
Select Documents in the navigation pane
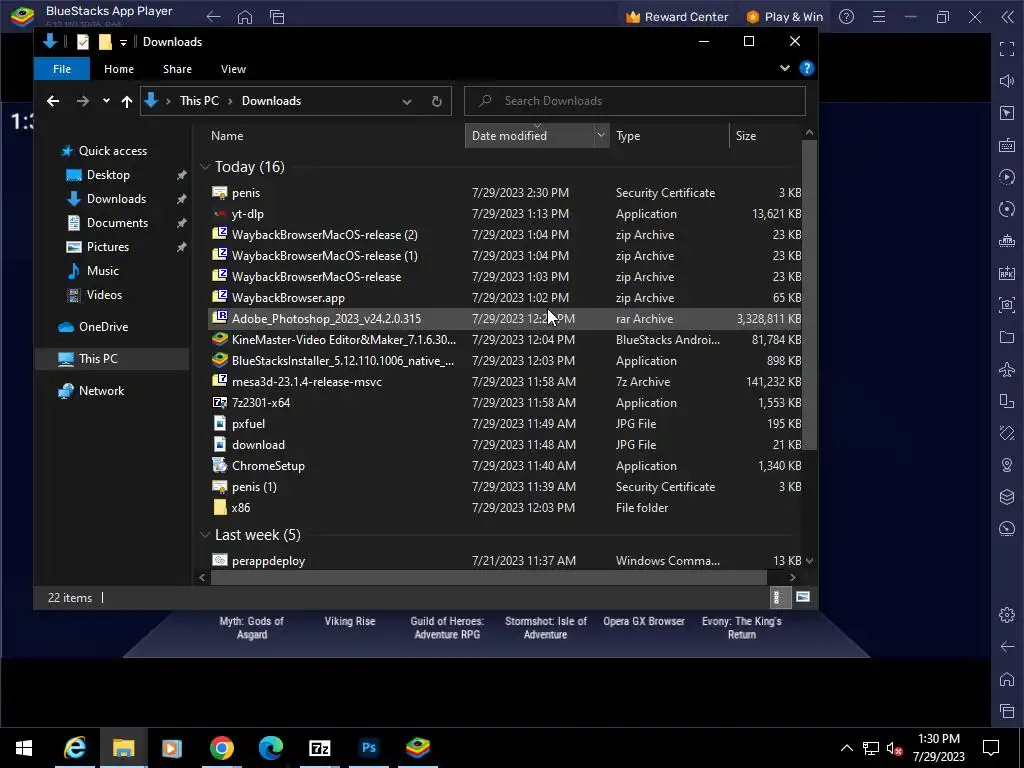point(117,223)
